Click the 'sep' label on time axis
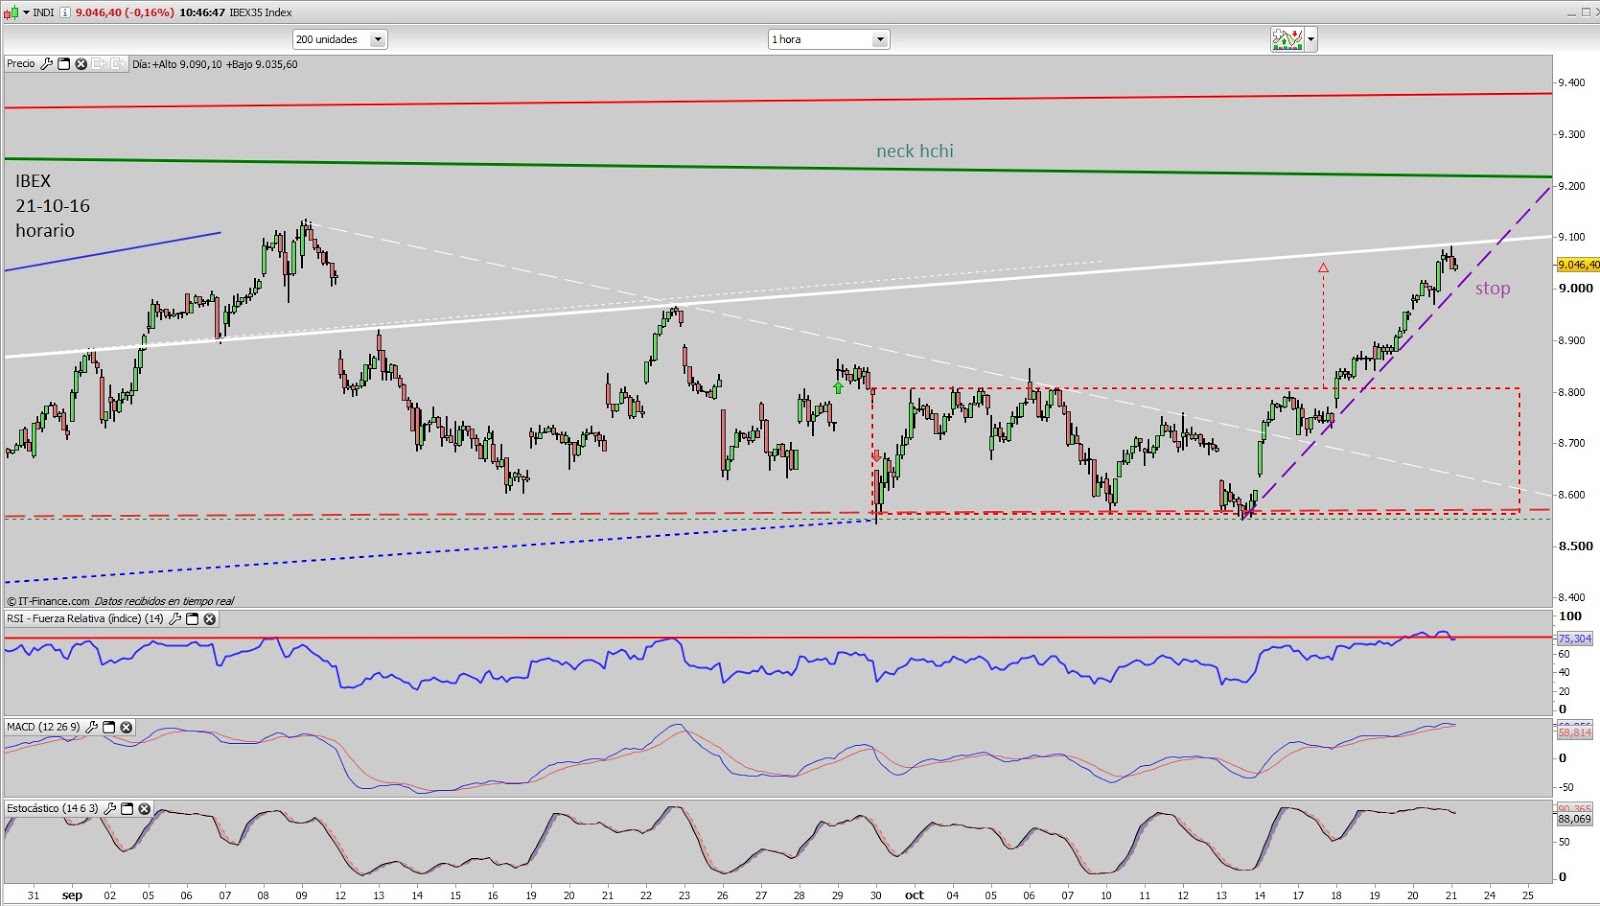1600x906 pixels. pos(72,895)
